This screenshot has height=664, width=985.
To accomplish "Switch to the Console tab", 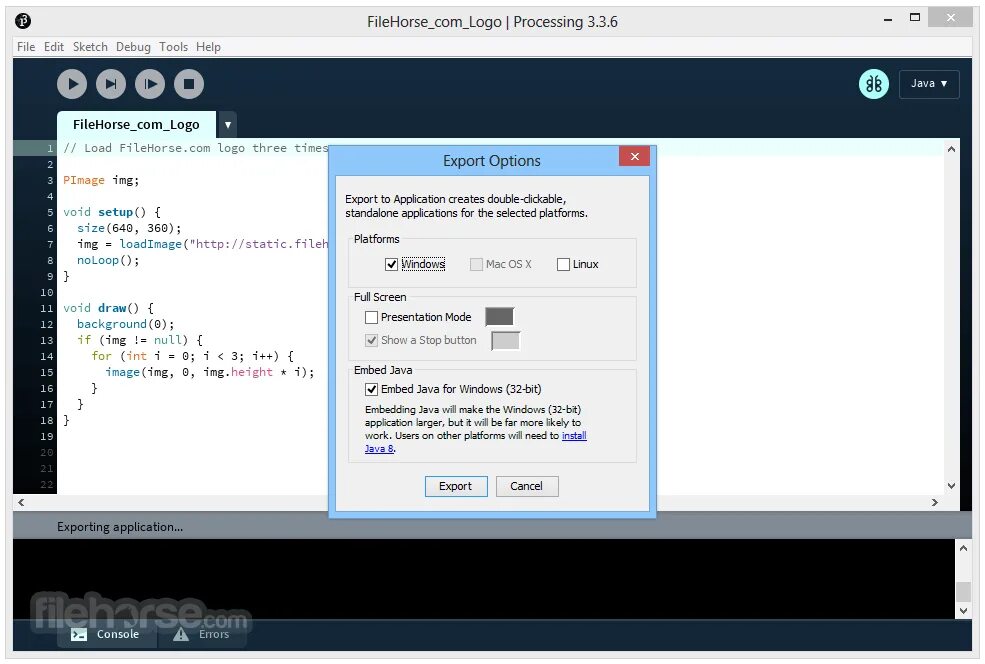I will [106, 634].
